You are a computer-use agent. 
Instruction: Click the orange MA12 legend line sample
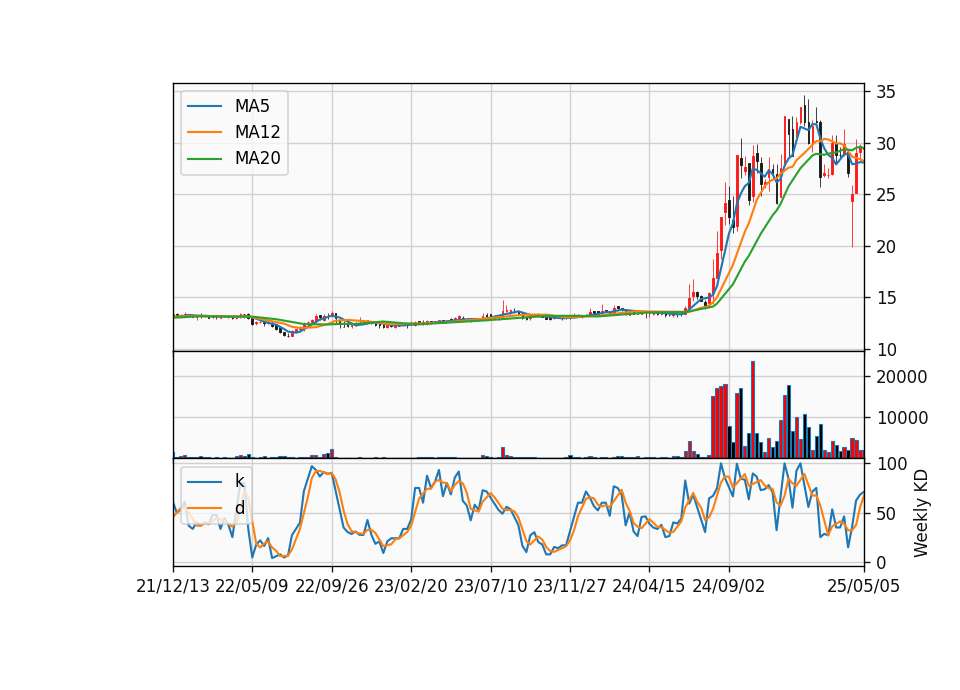(x=204, y=132)
